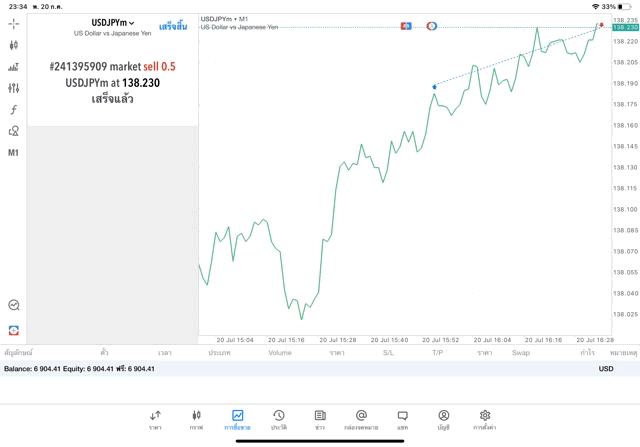640x447 pixels.
Task: Tap the blue เสร็จสิ้น done button
Action: click(x=173, y=27)
